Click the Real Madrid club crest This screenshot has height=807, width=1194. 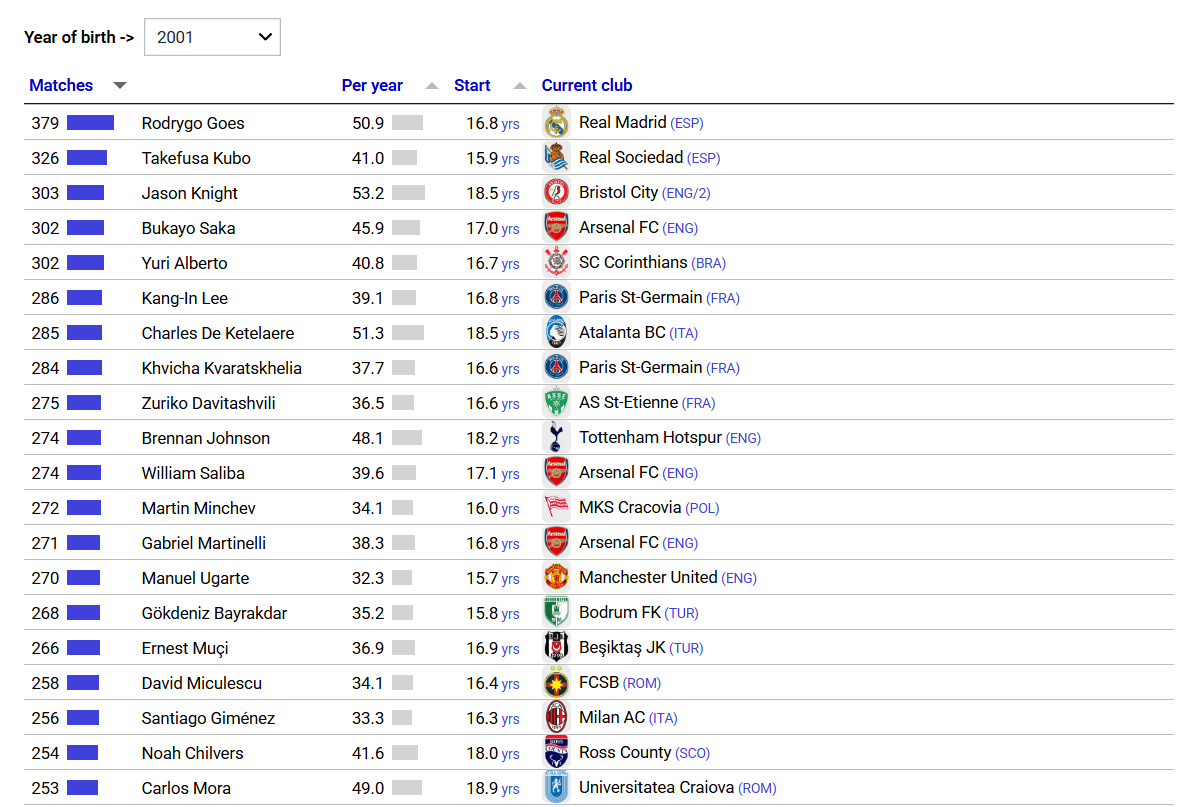[557, 123]
